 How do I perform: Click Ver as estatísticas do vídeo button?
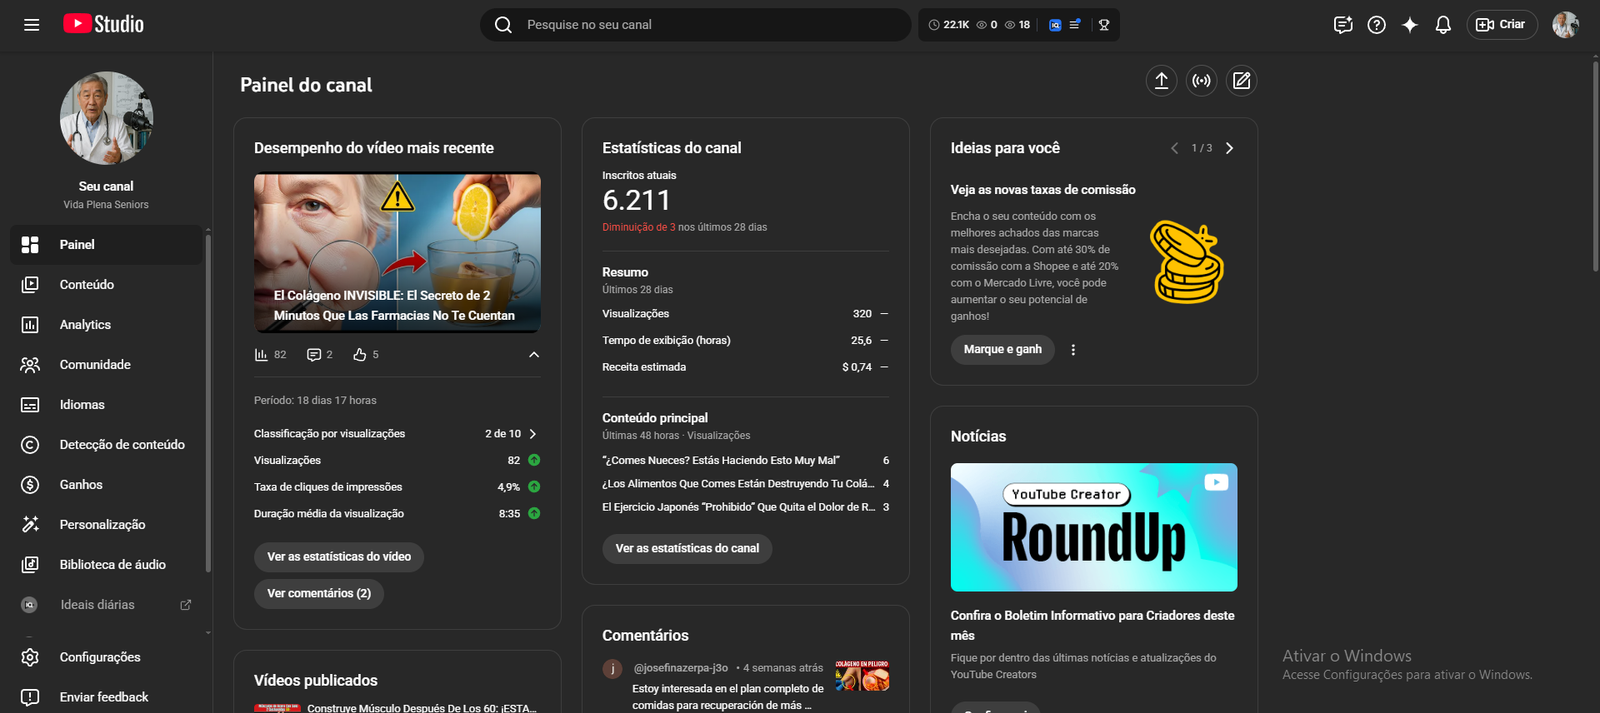[x=339, y=557]
